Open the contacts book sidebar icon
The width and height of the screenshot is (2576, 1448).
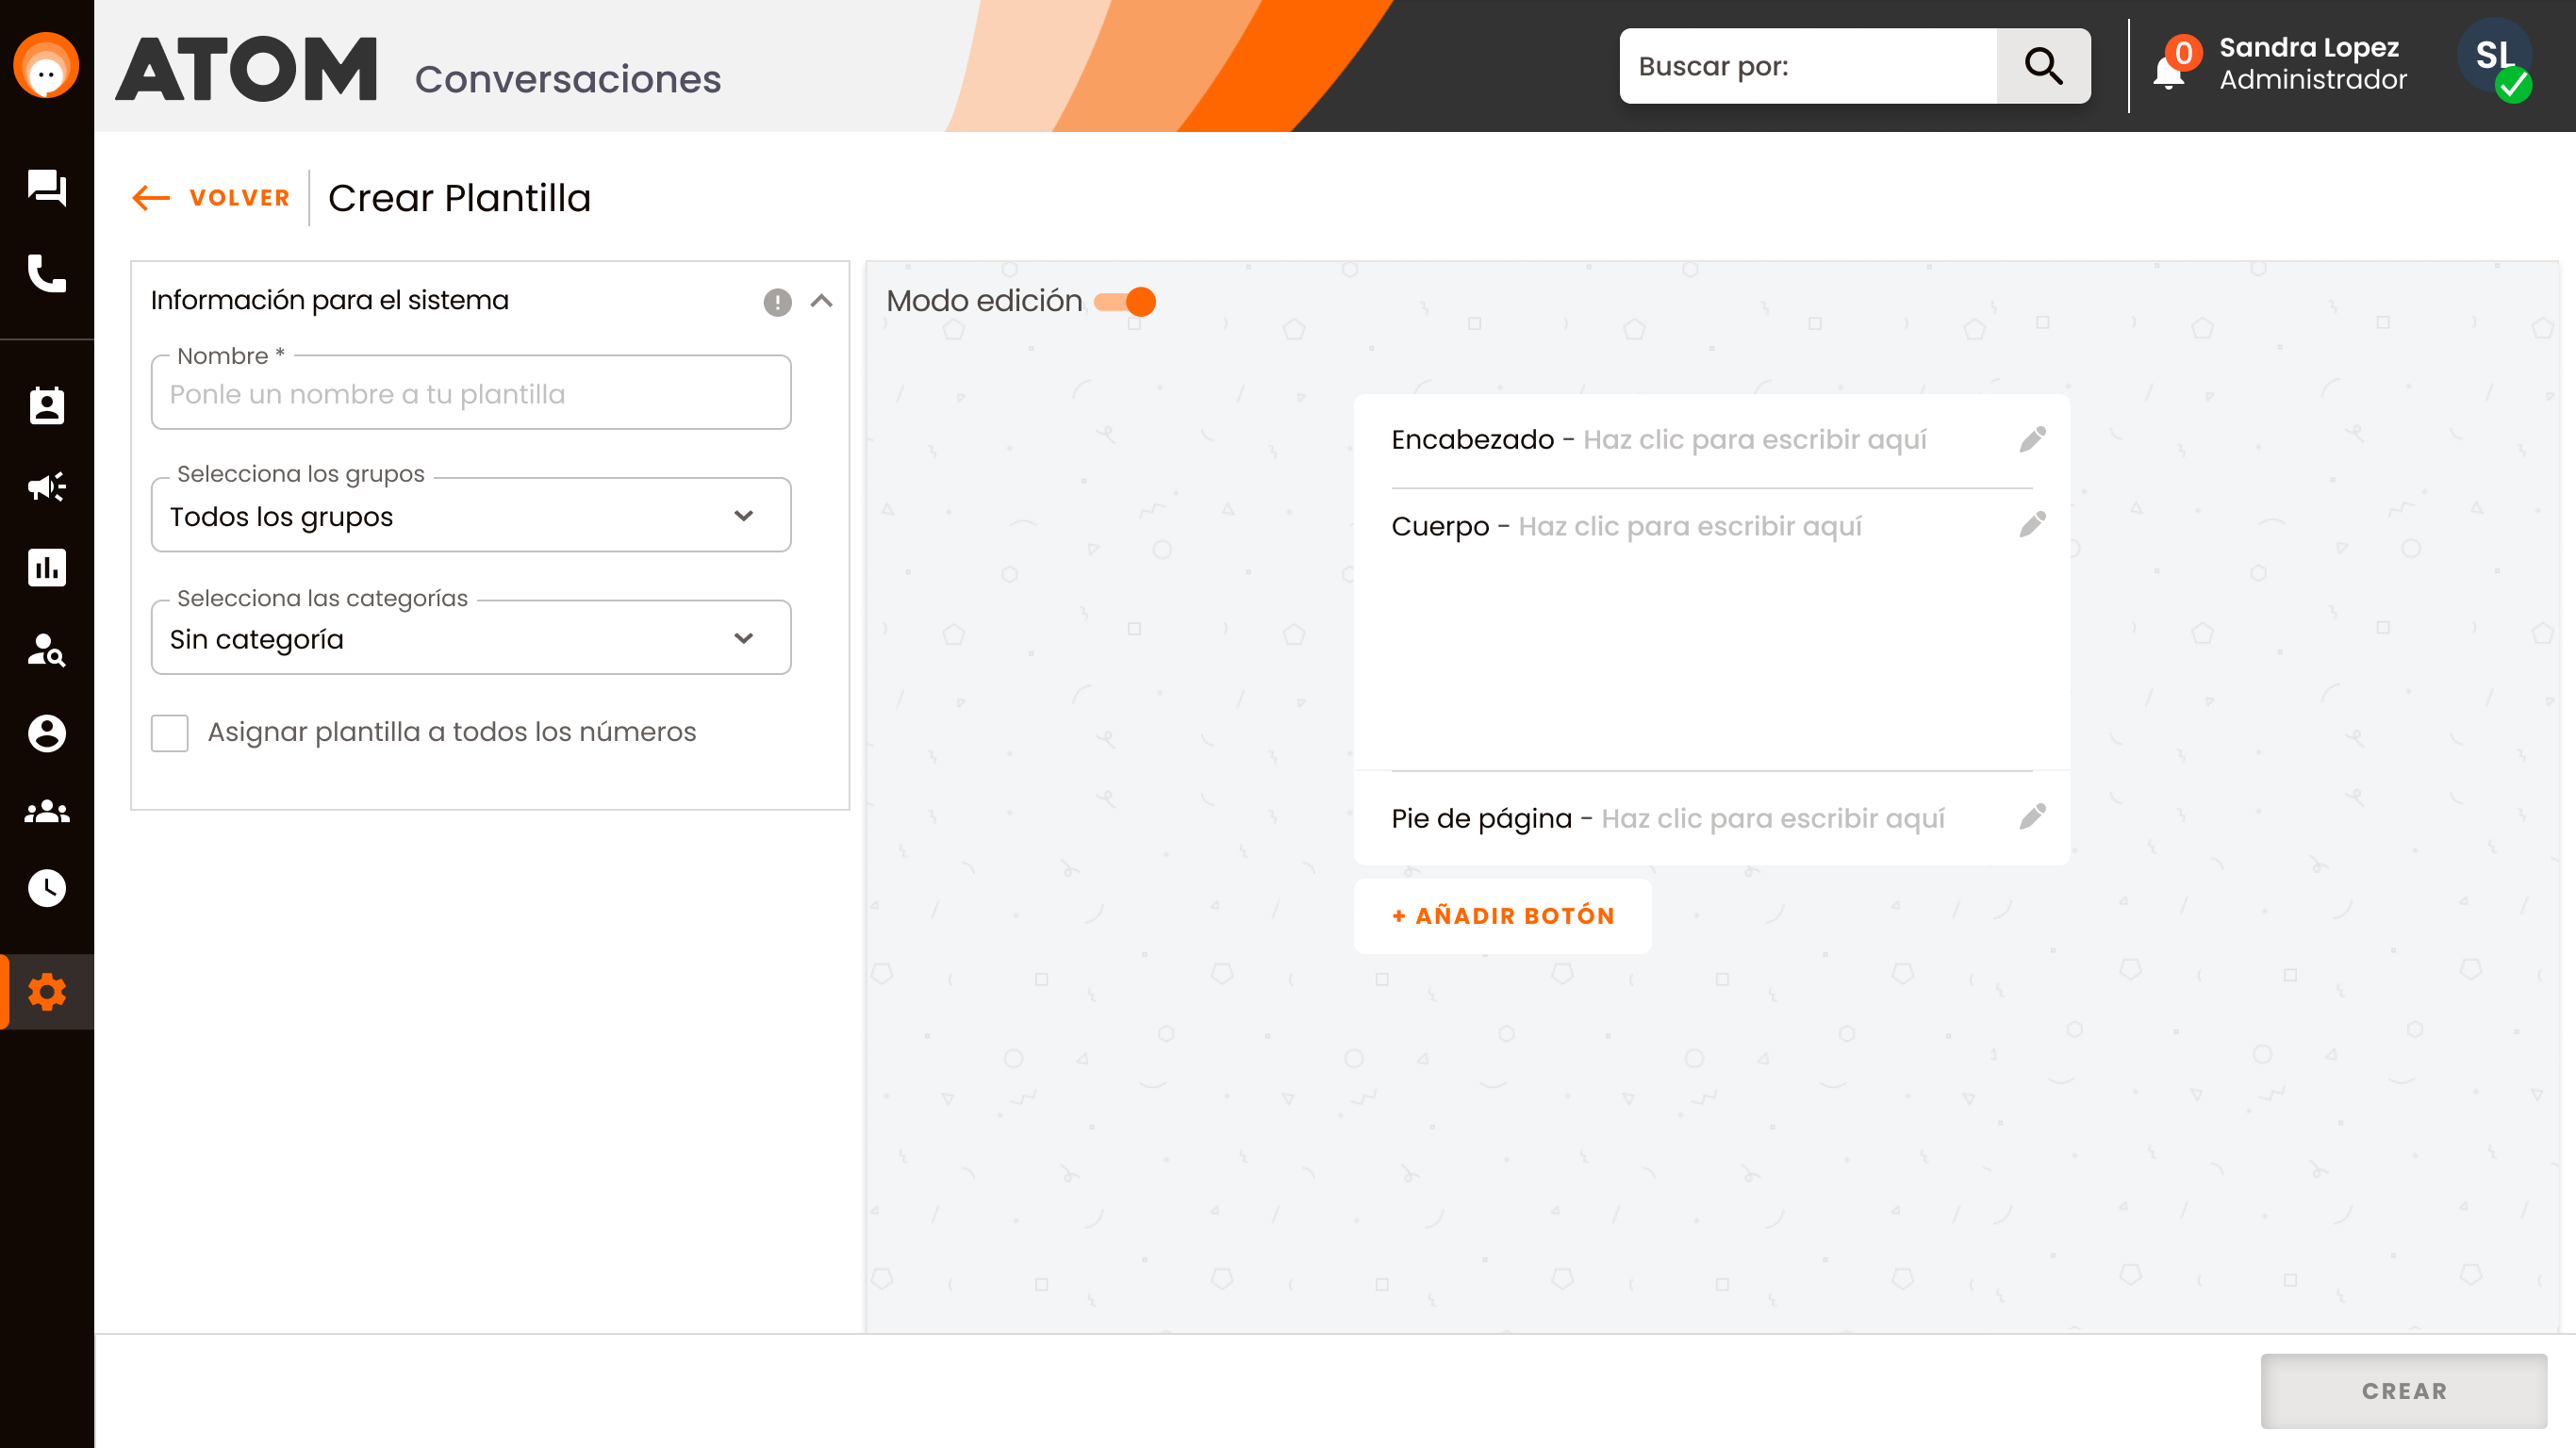[47, 405]
